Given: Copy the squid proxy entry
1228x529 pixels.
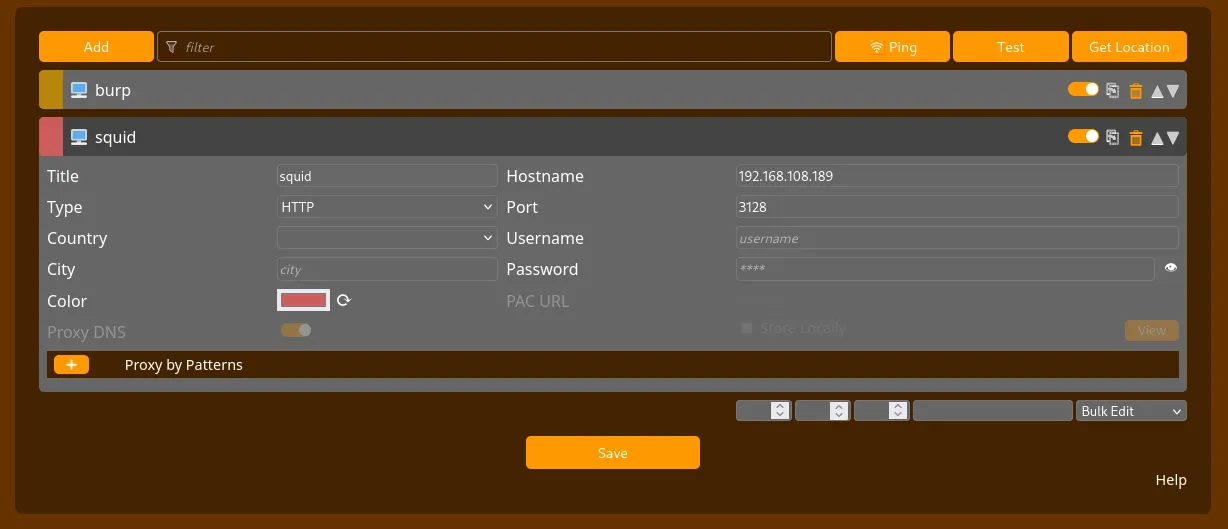Looking at the screenshot, I should (x=1112, y=137).
